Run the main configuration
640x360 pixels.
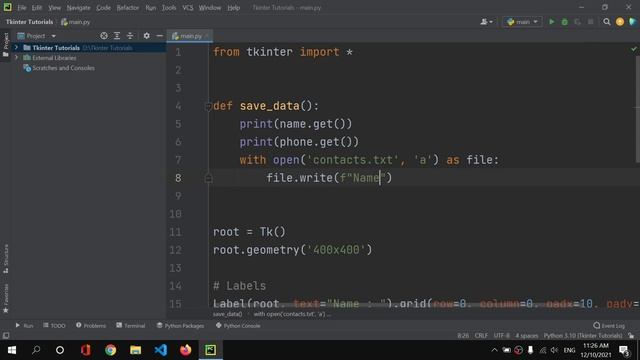click(551, 22)
